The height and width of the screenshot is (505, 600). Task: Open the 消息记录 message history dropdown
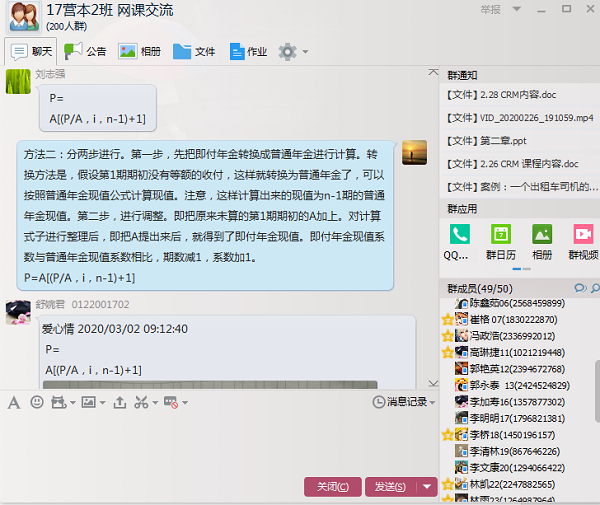(x=405, y=402)
